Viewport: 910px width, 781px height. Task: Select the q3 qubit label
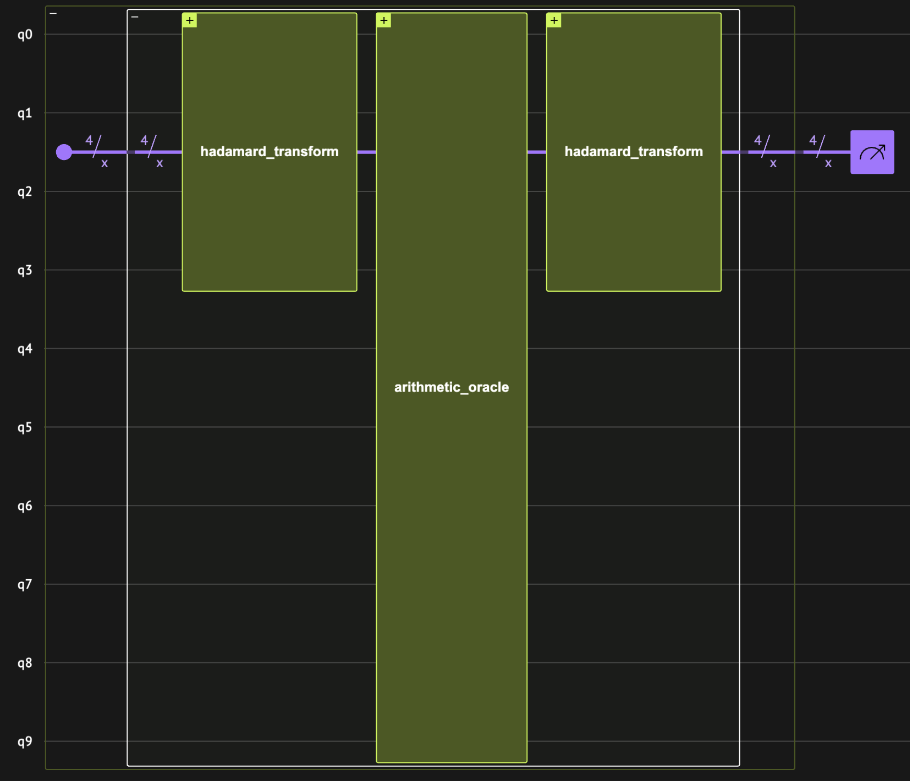(x=25, y=270)
